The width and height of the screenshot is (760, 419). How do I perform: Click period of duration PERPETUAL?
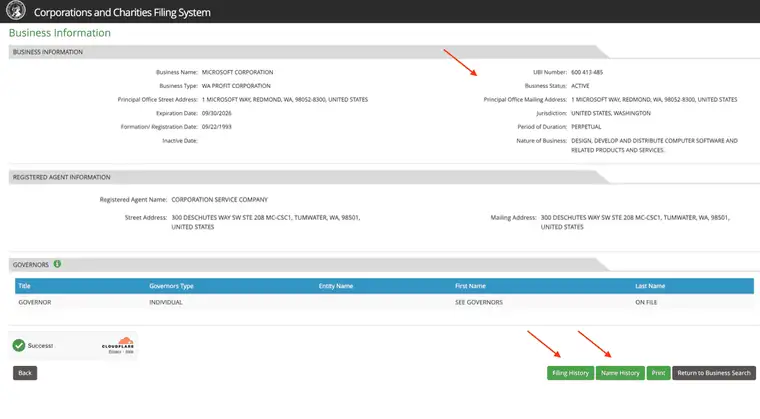[x=586, y=127]
